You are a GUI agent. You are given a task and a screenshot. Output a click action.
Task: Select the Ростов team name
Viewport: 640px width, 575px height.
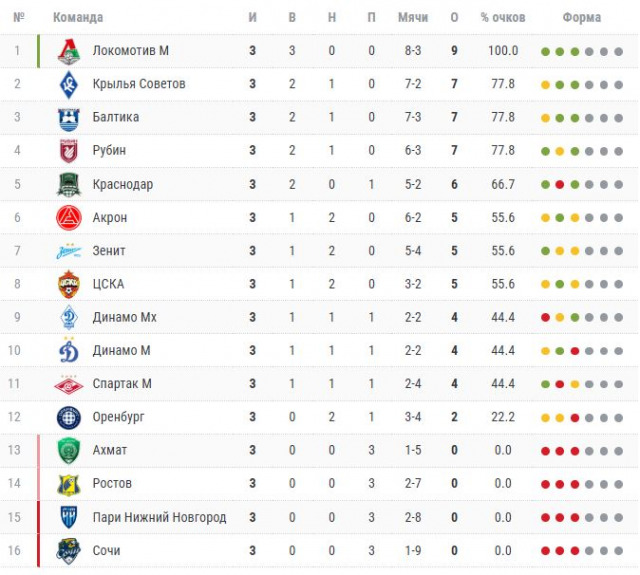click(111, 483)
